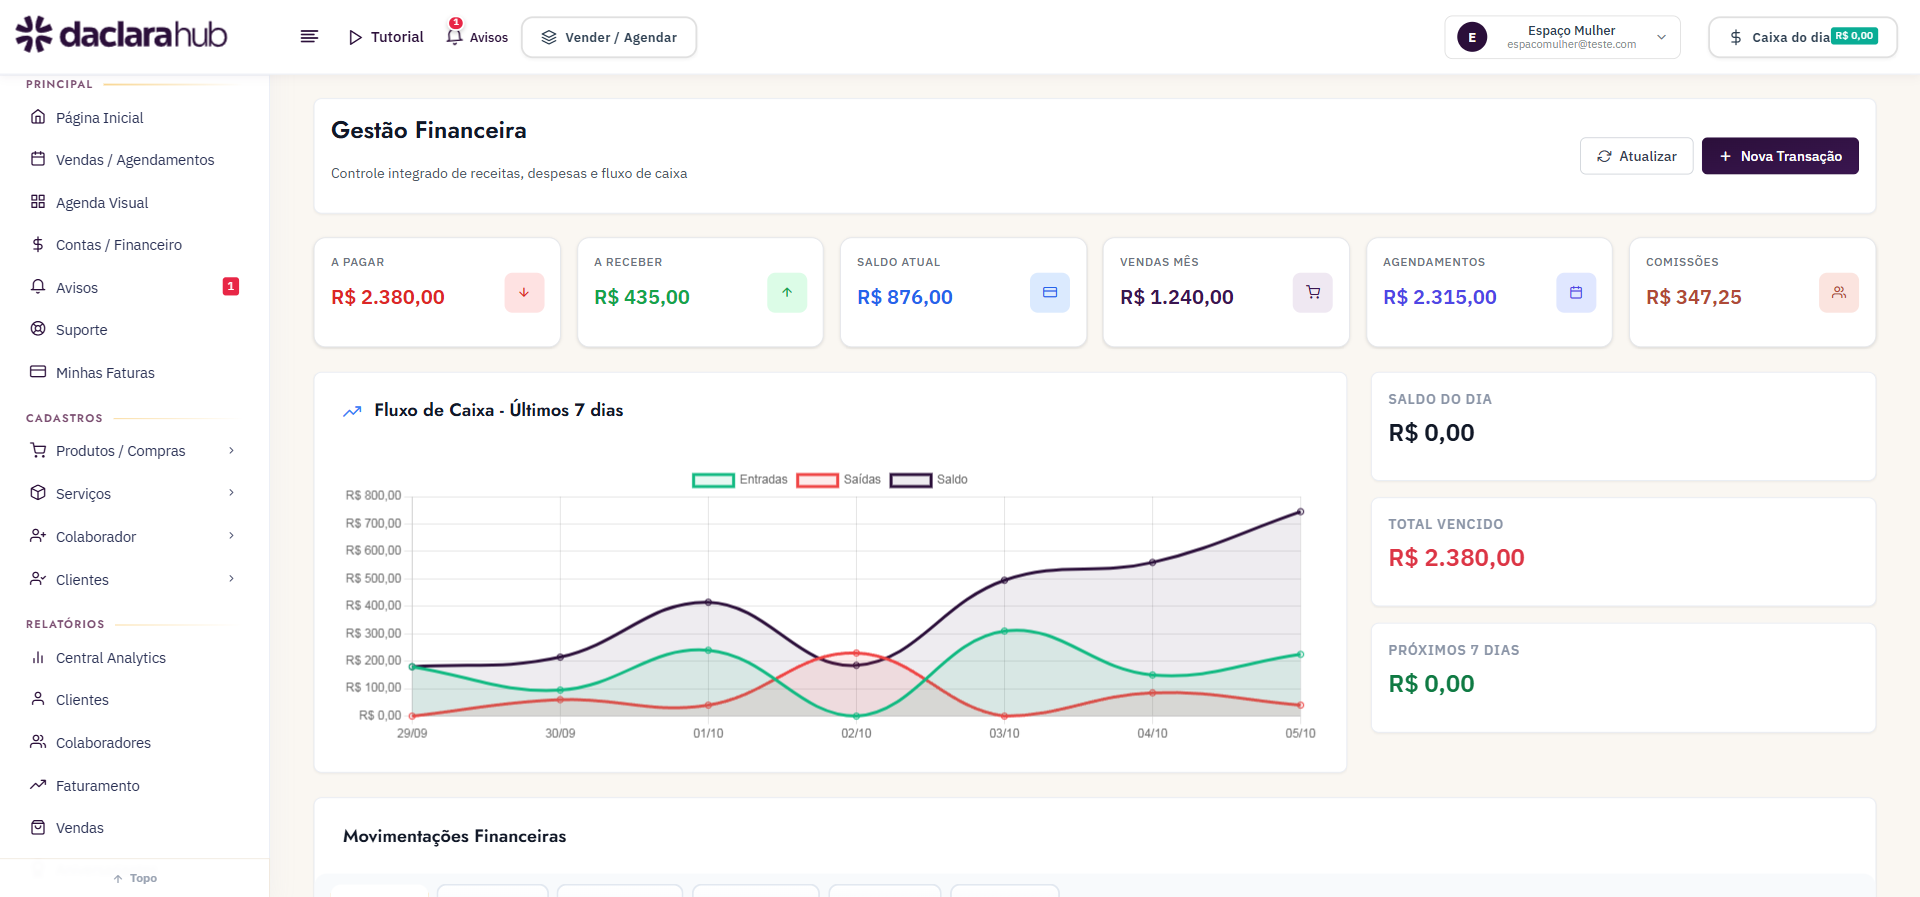The height and width of the screenshot is (897, 1920).
Task: Click the Saídas data point at 02/10
Action: point(856,653)
